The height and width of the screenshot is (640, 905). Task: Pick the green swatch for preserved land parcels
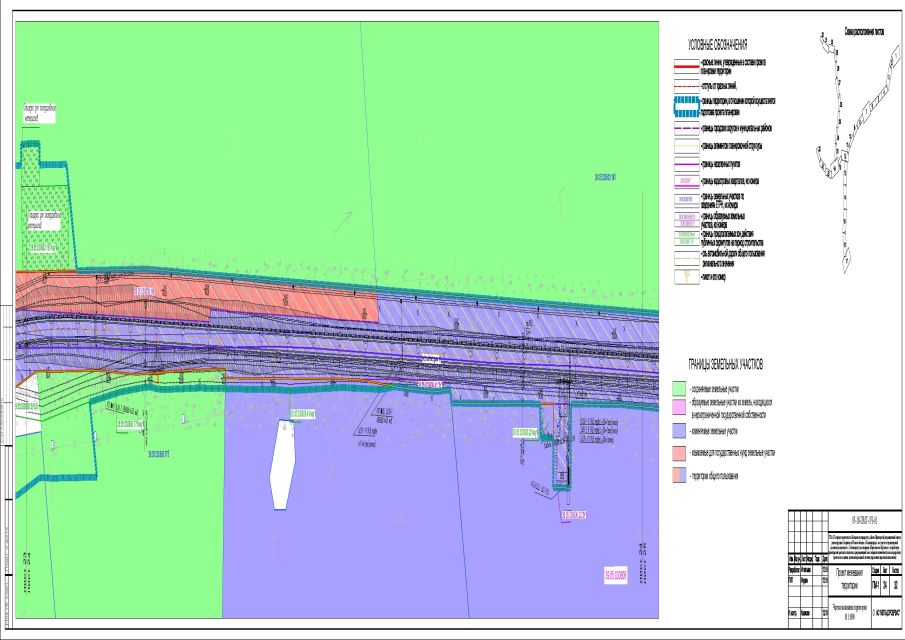pyautogui.click(x=679, y=388)
